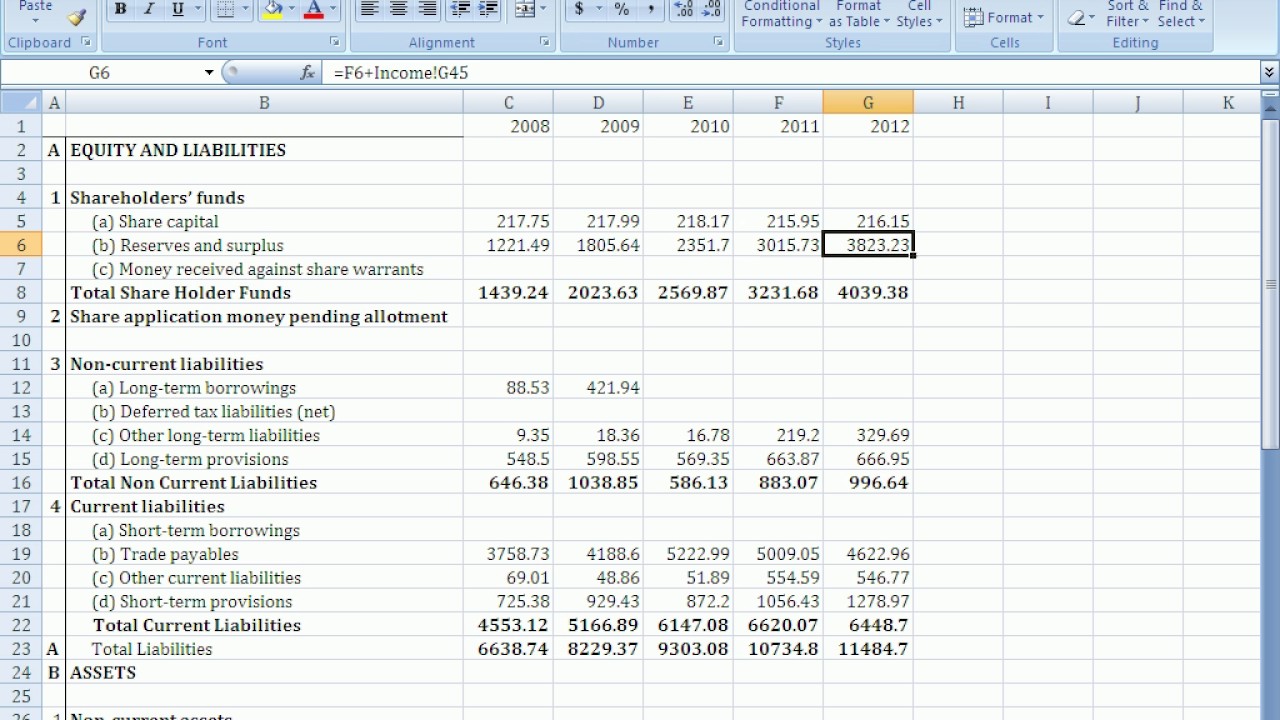Click the Align Text Right icon
This screenshot has width=1280, height=720.
coord(427,10)
